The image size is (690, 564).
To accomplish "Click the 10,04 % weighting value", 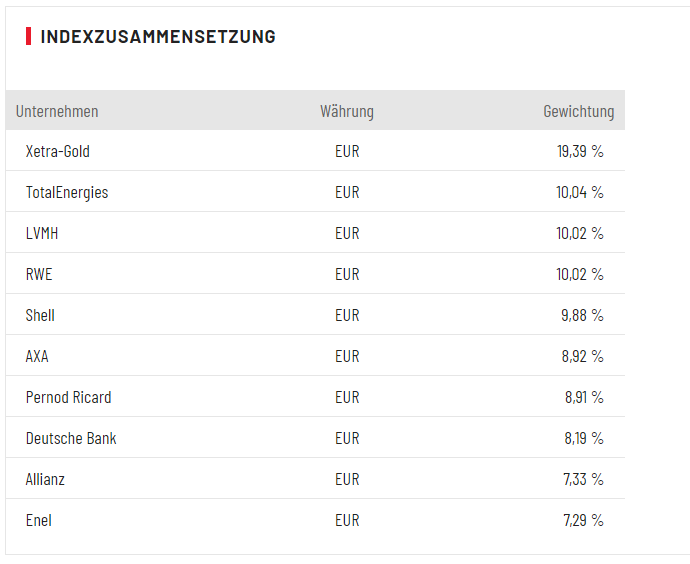I will coord(580,193).
